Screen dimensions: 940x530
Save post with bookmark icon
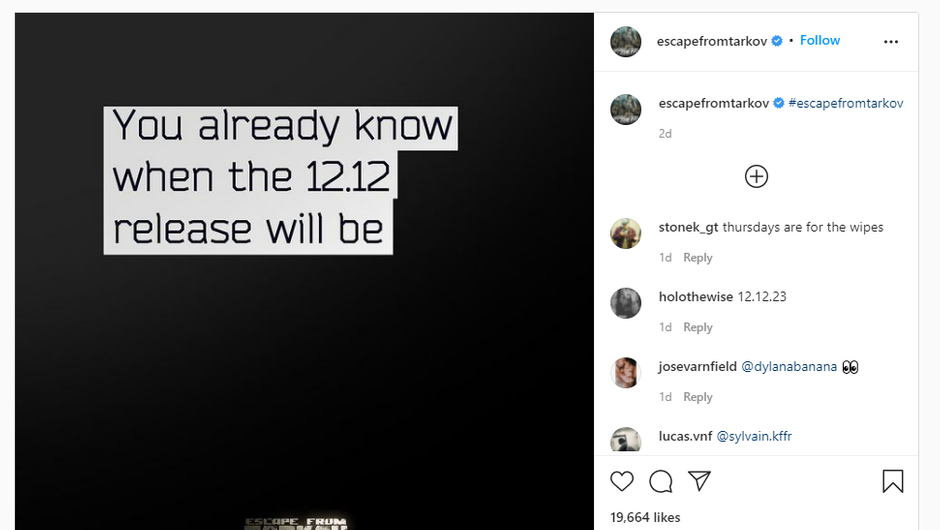tap(893, 481)
